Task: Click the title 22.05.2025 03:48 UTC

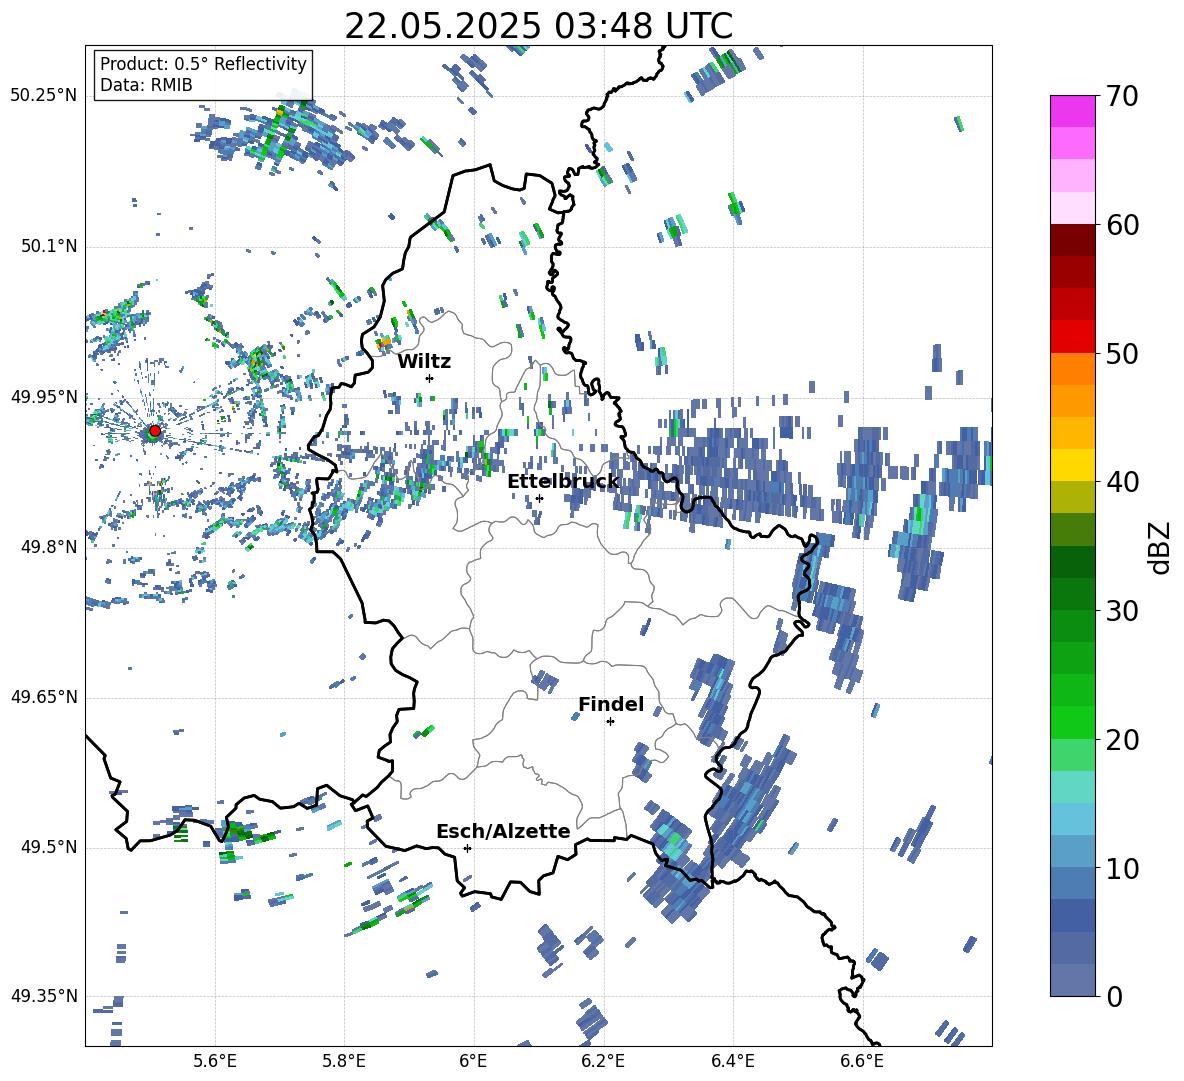Action: (538, 26)
